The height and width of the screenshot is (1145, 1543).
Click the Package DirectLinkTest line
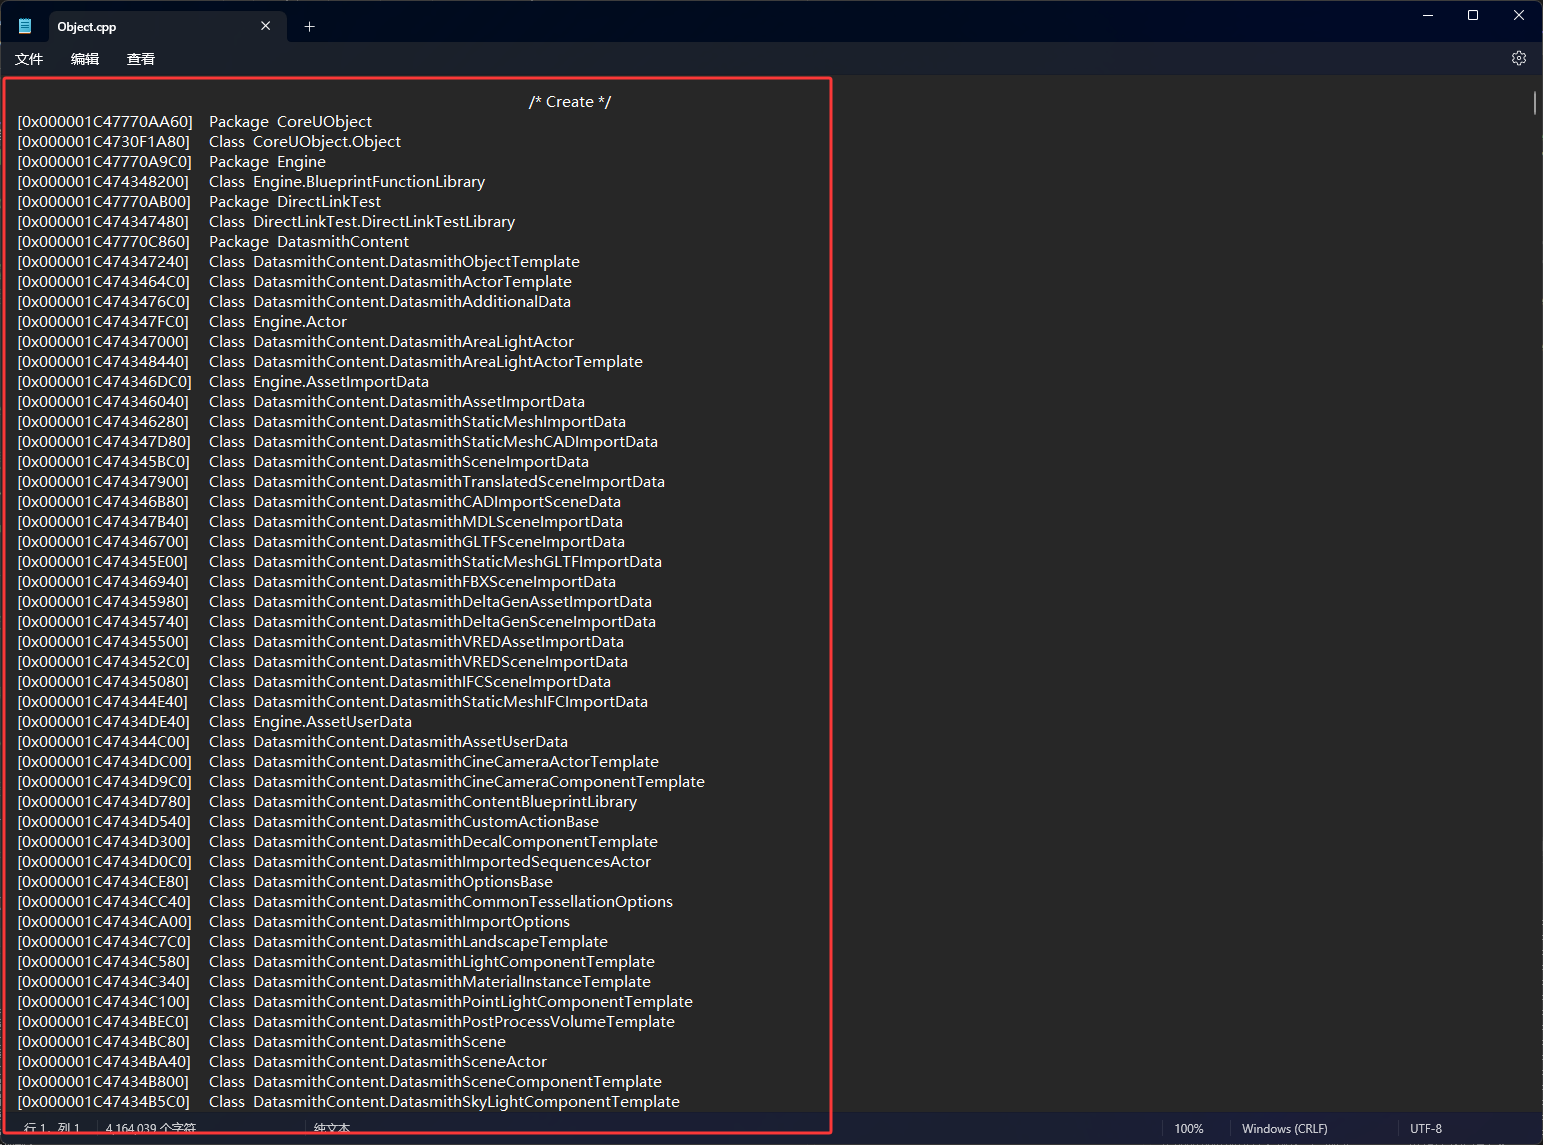199,202
